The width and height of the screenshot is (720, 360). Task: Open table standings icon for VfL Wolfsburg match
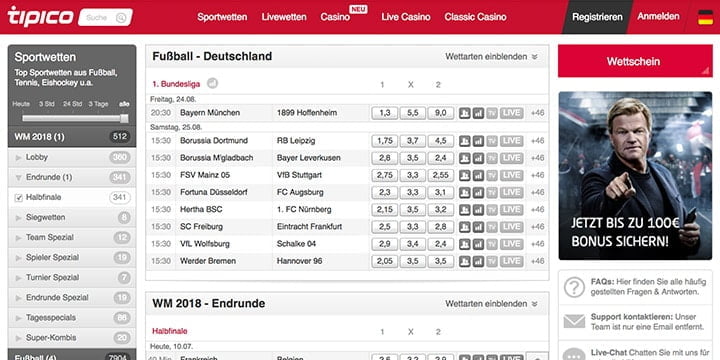coord(465,244)
